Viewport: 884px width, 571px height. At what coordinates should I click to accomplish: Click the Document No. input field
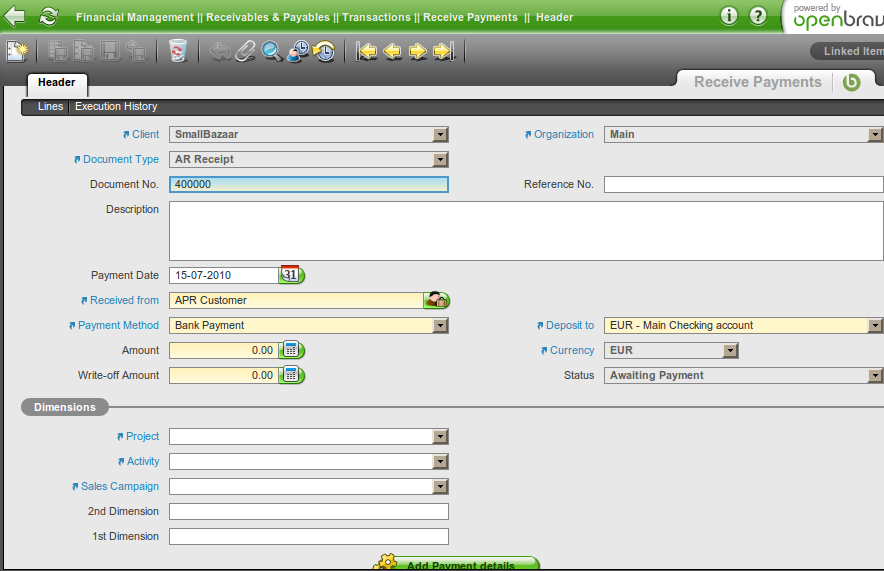[x=309, y=184]
